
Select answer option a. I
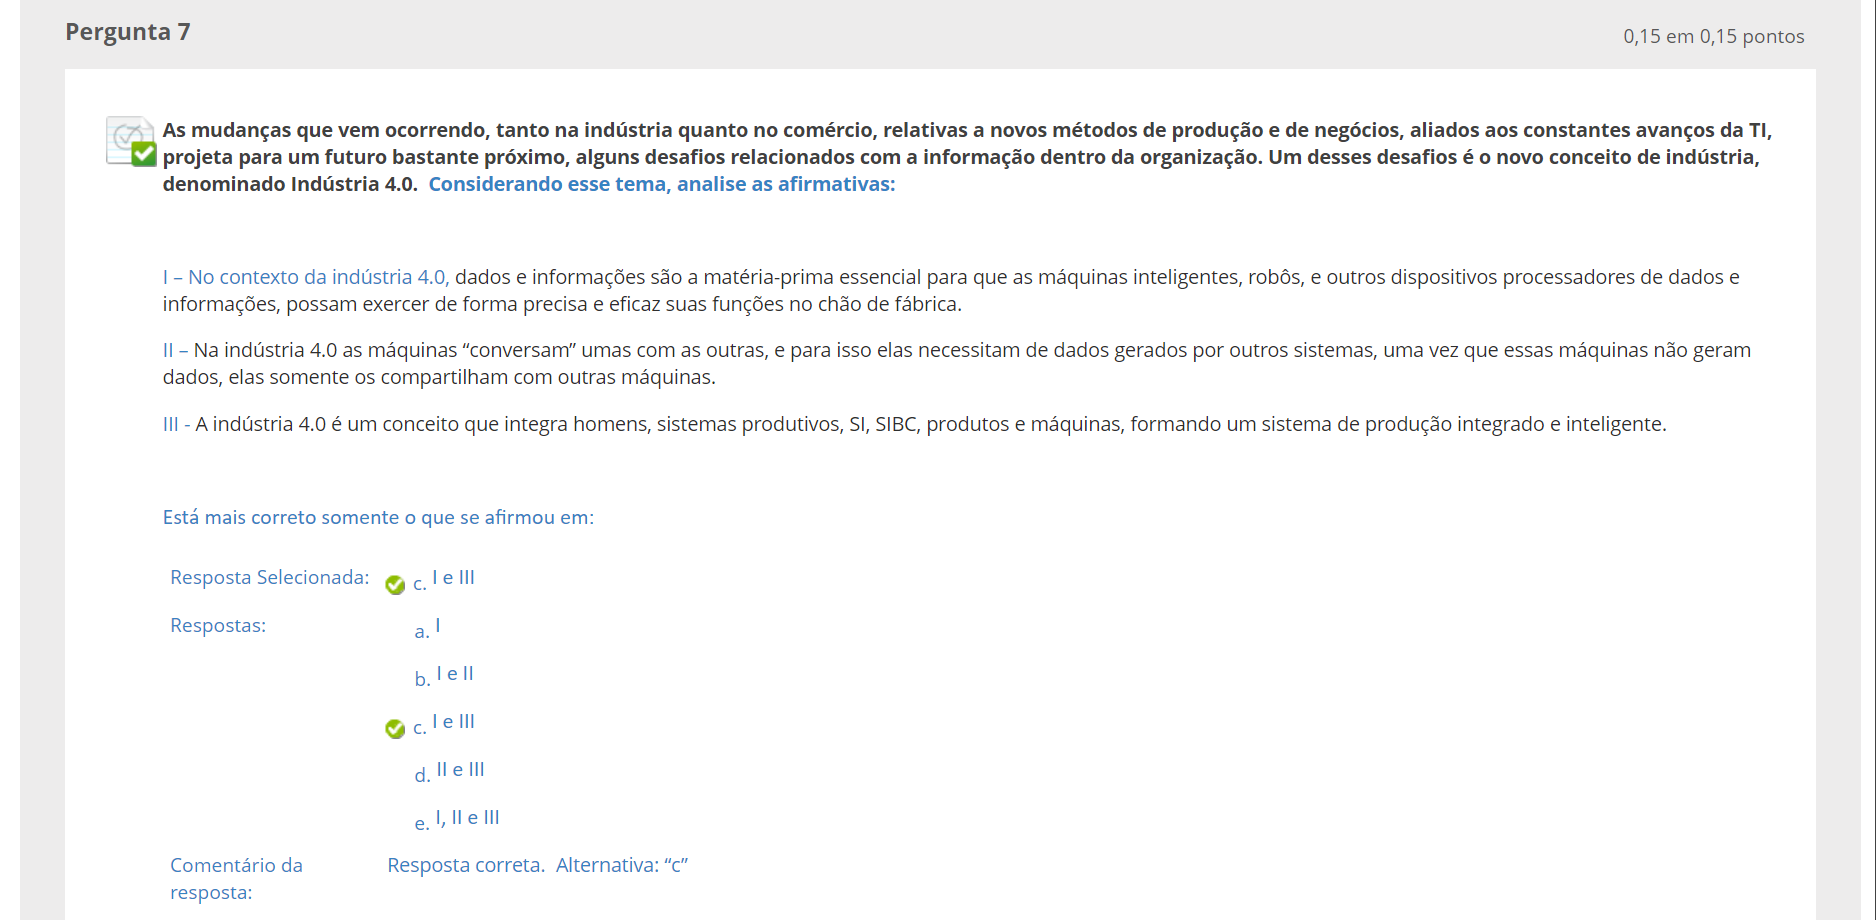(428, 628)
